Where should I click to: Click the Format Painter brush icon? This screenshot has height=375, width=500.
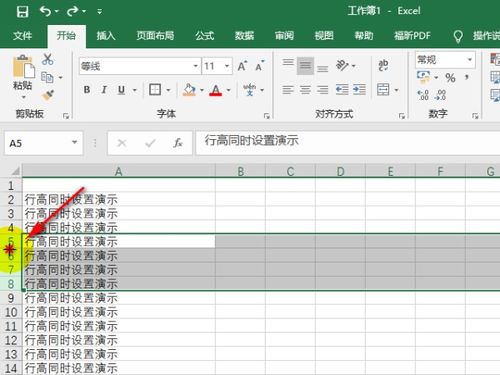48,95
